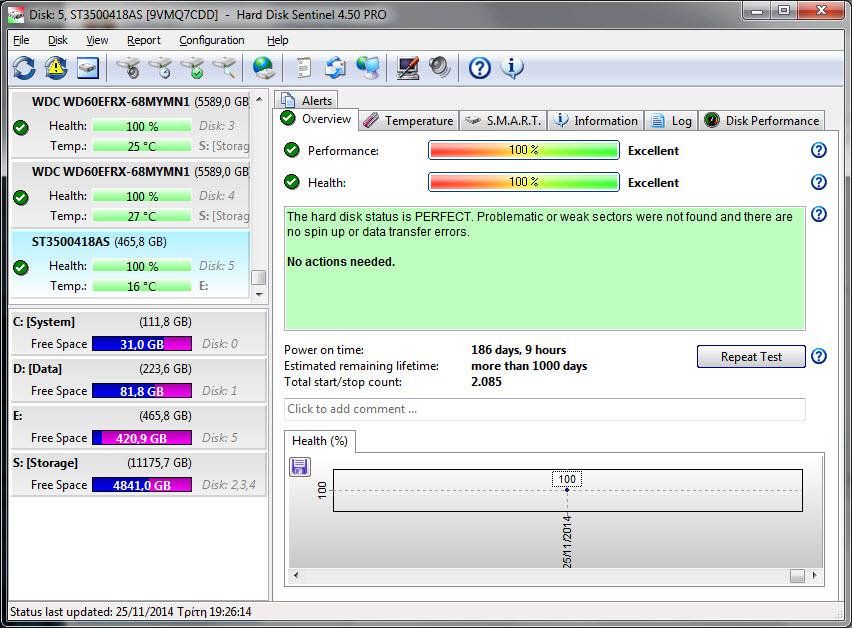852x628 pixels.
Task: Switch to the Alerts tab
Action: pyautogui.click(x=306, y=101)
